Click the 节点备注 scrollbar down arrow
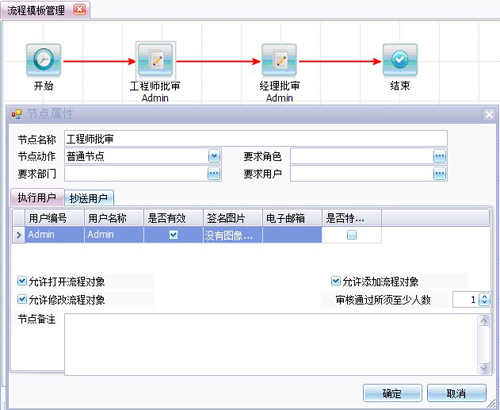The height and width of the screenshot is (410, 500). pyautogui.click(x=484, y=369)
